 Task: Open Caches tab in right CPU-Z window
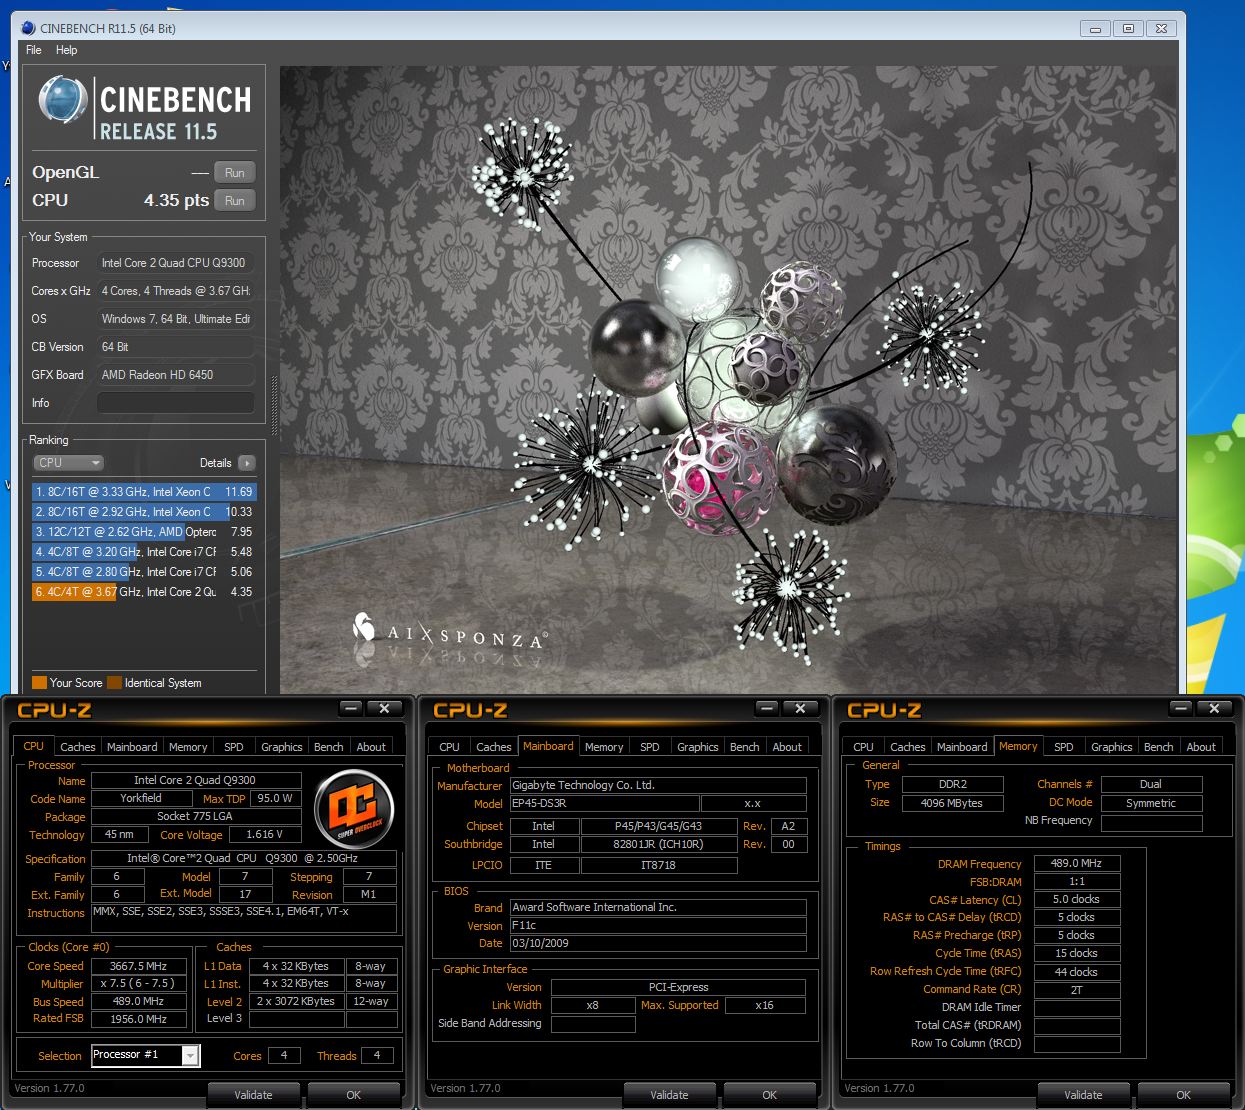tap(908, 747)
